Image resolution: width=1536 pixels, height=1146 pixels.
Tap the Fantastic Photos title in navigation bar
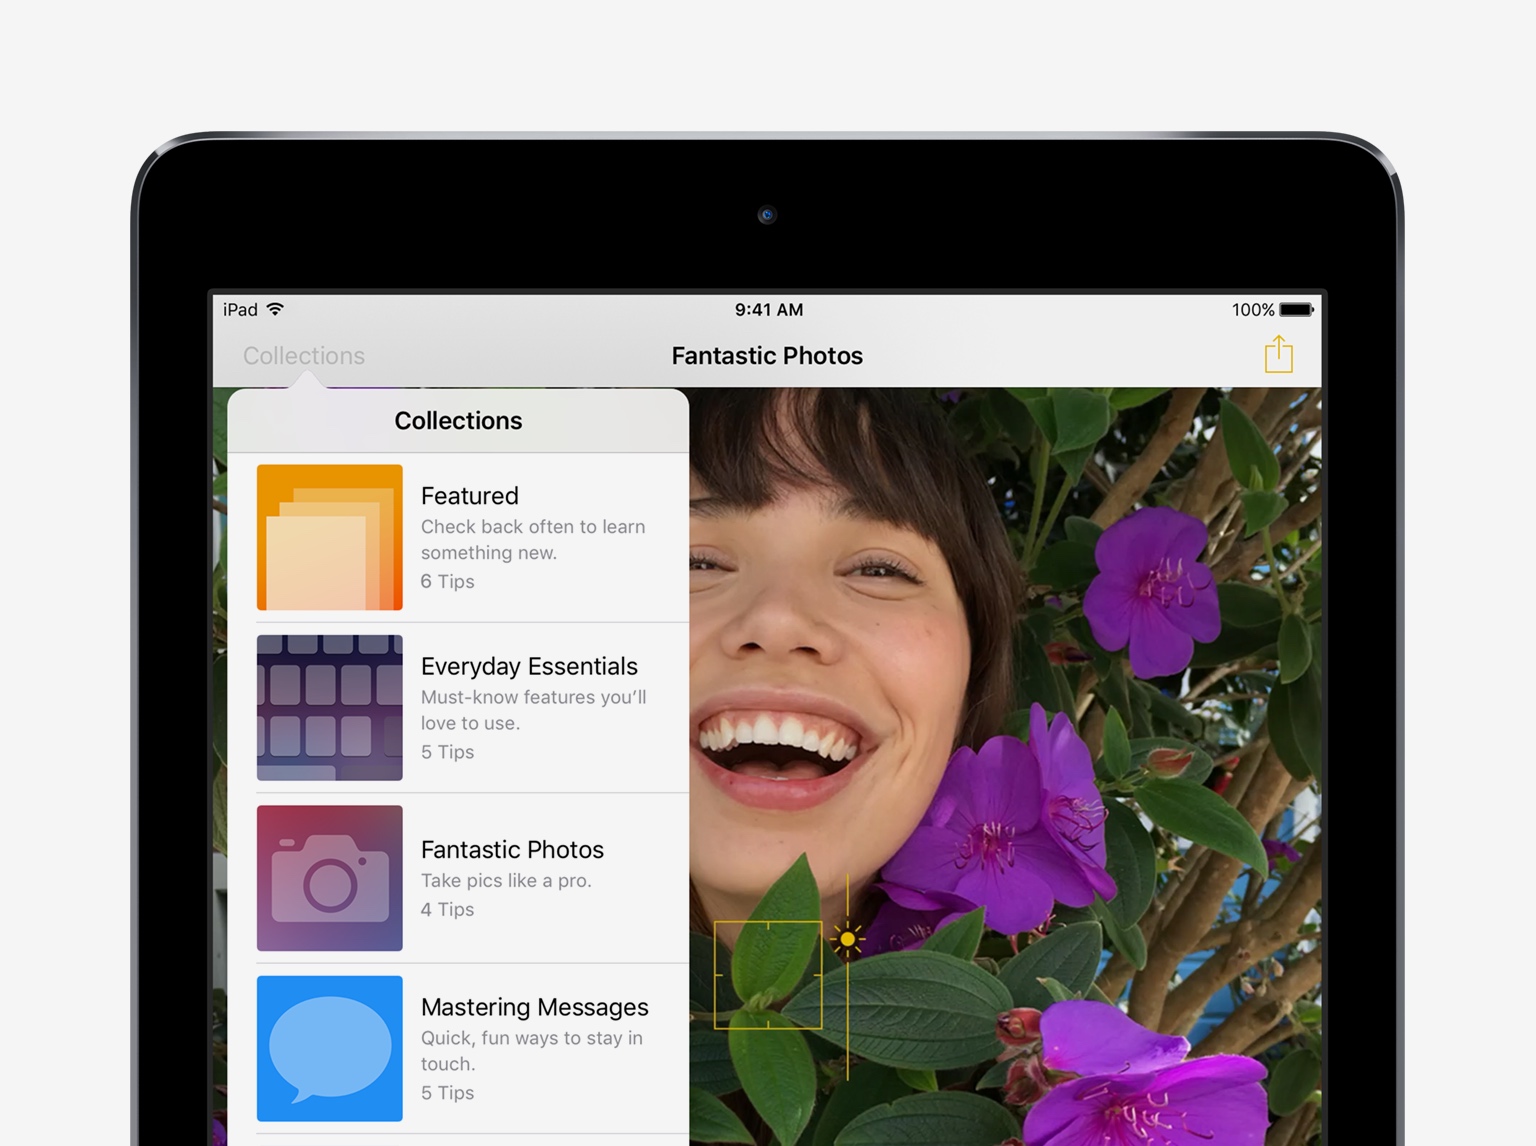[x=767, y=356]
